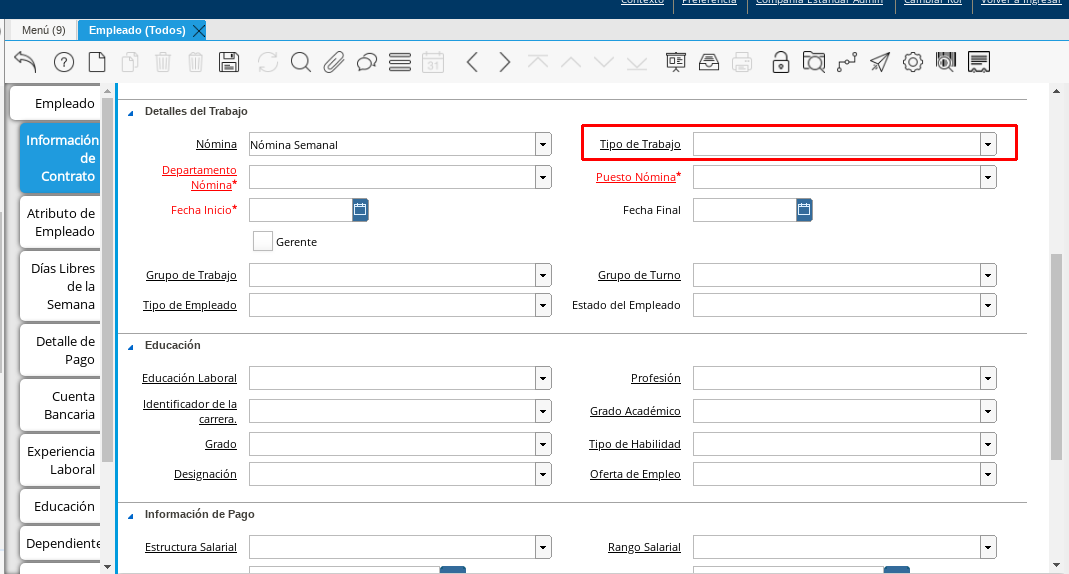The image size is (1069, 574).
Task: Go to the next record arrow
Action: point(505,62)
